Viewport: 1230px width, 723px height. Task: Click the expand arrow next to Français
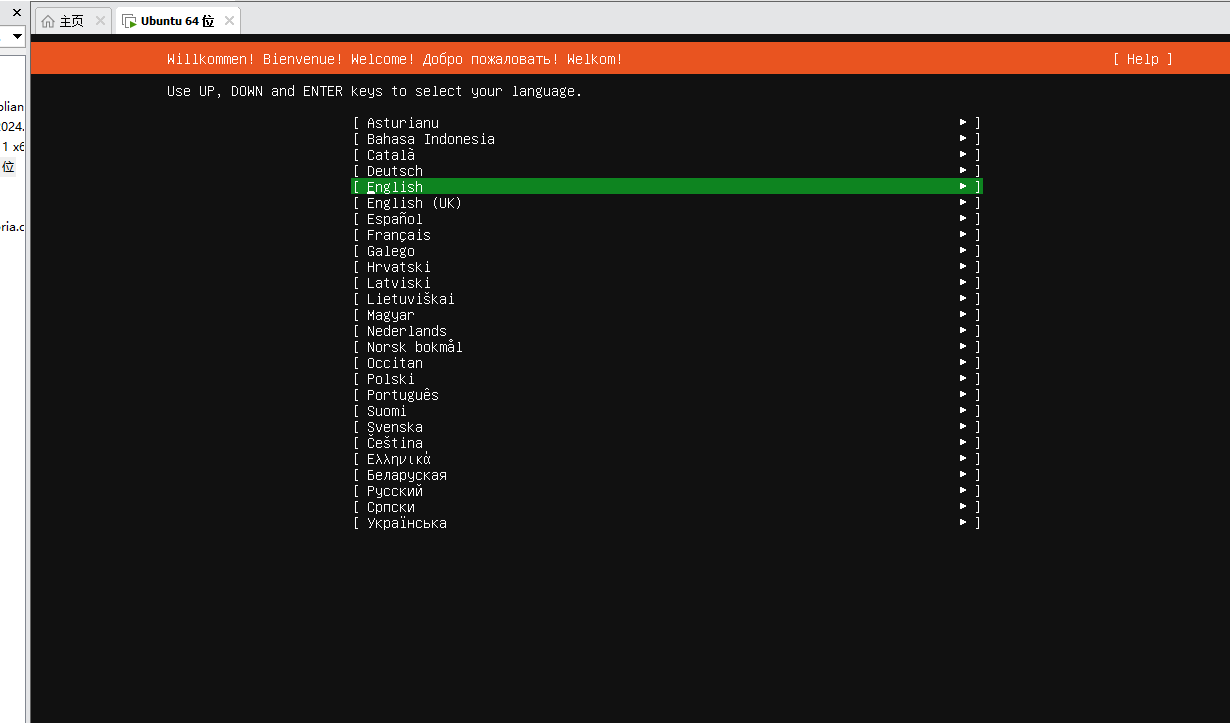click(x=963, y=234)
